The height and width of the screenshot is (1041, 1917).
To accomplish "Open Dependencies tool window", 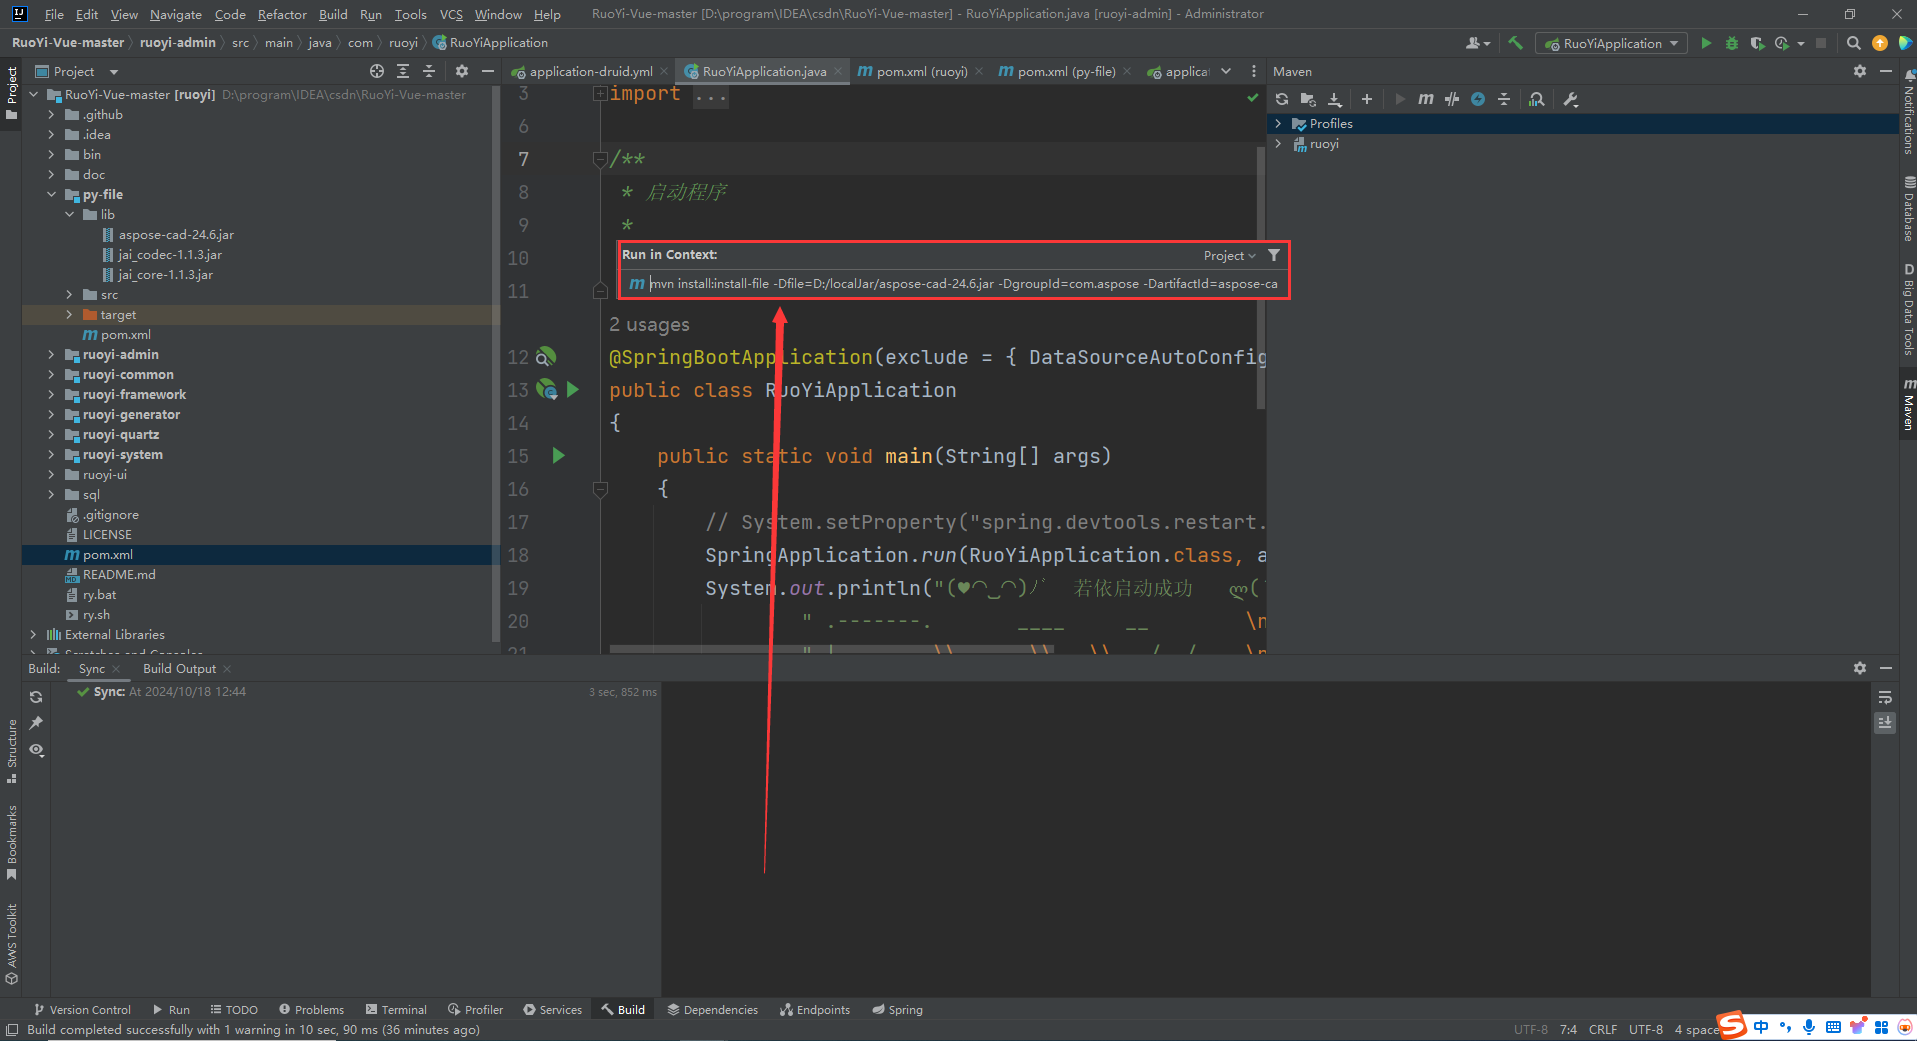I will [x=712, y=1010].
